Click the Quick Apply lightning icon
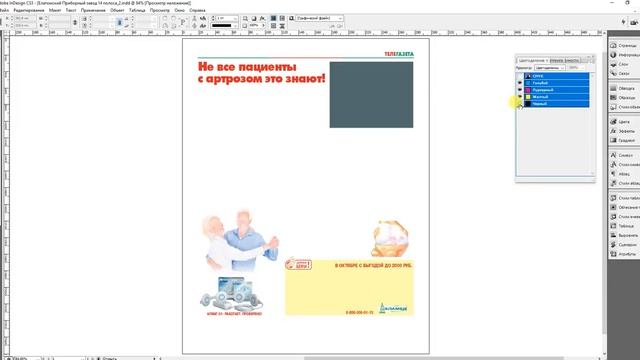The width and height of the screenshot is (640, 360). (x=623, y=22)
